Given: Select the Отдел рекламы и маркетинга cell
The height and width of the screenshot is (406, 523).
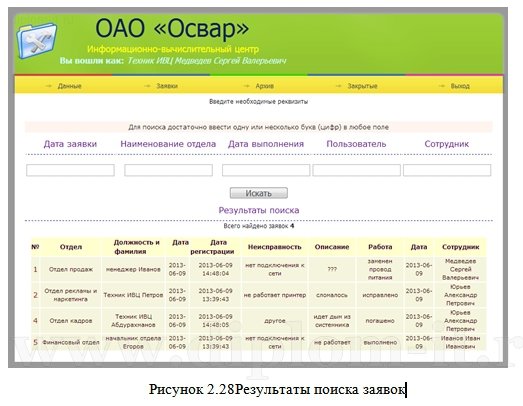Looking at the screenshot, I should 71,295.
